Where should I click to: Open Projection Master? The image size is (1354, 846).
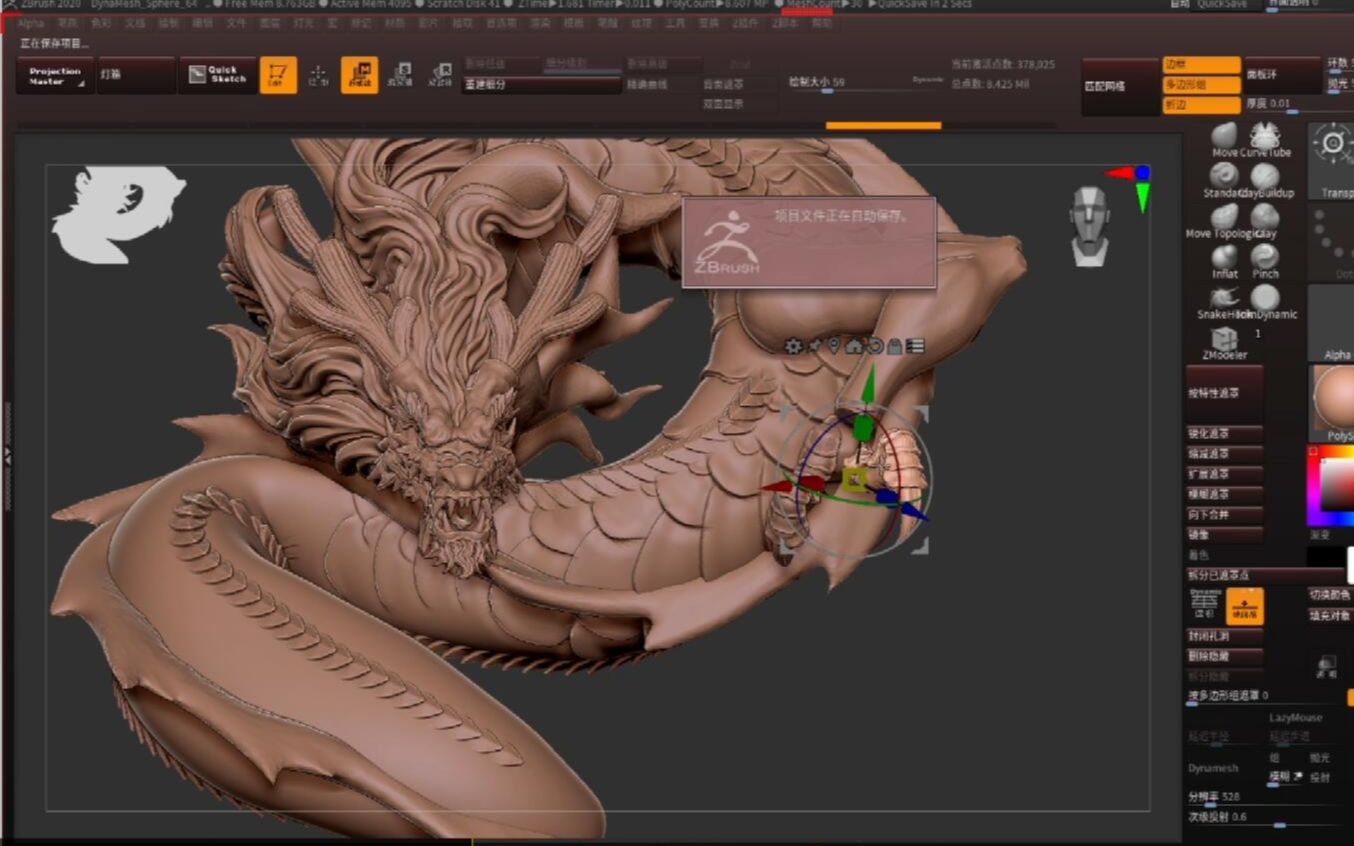click(55, 75)
